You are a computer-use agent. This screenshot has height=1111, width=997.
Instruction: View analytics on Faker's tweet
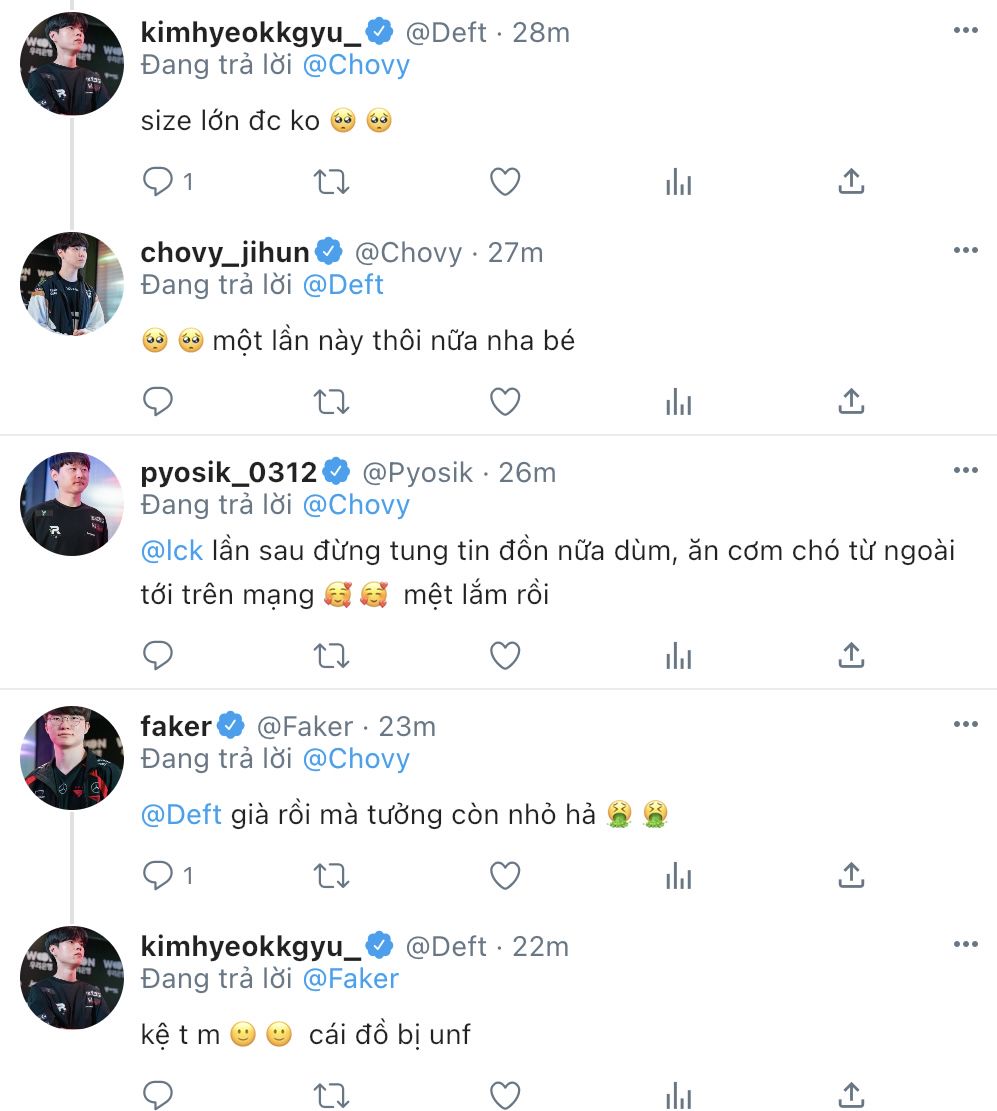tap(679, 876)
